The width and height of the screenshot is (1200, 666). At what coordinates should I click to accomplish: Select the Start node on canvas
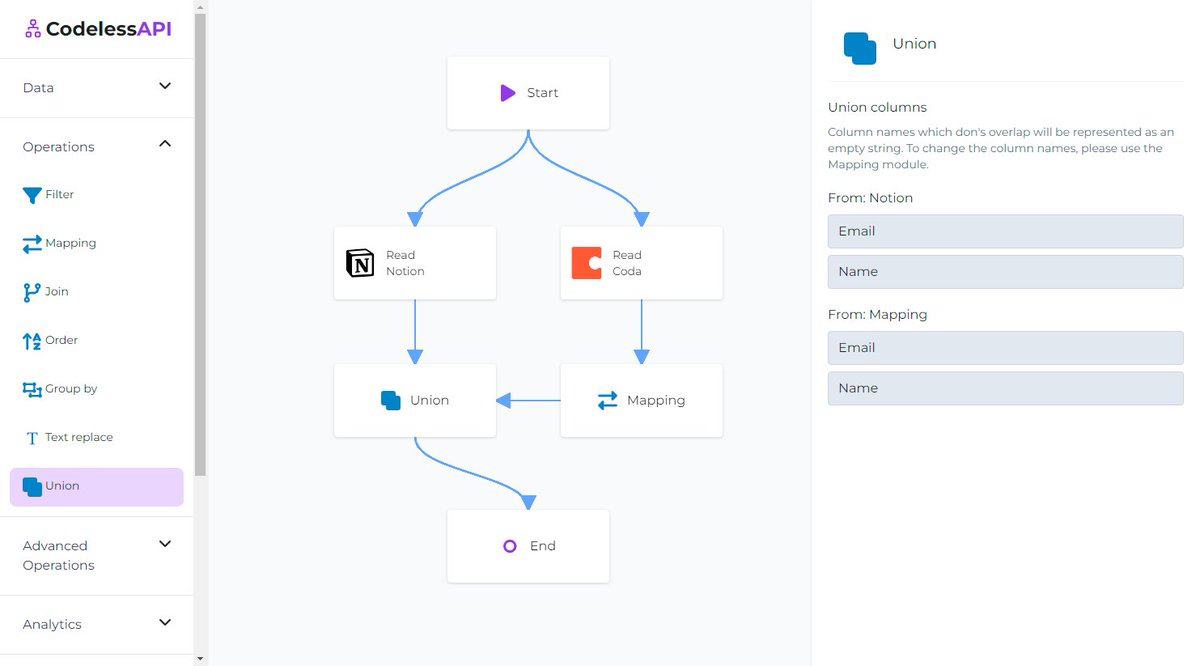point(528,93)
